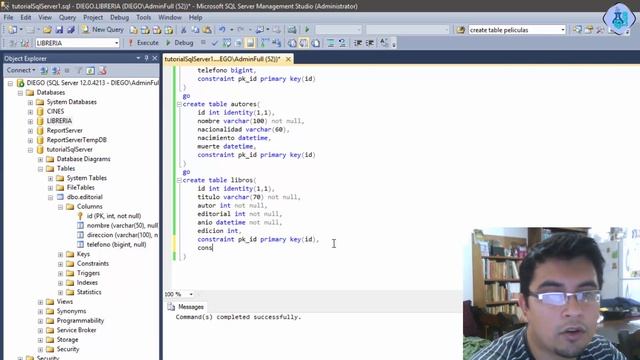Open the Window menu

point(170,18)
